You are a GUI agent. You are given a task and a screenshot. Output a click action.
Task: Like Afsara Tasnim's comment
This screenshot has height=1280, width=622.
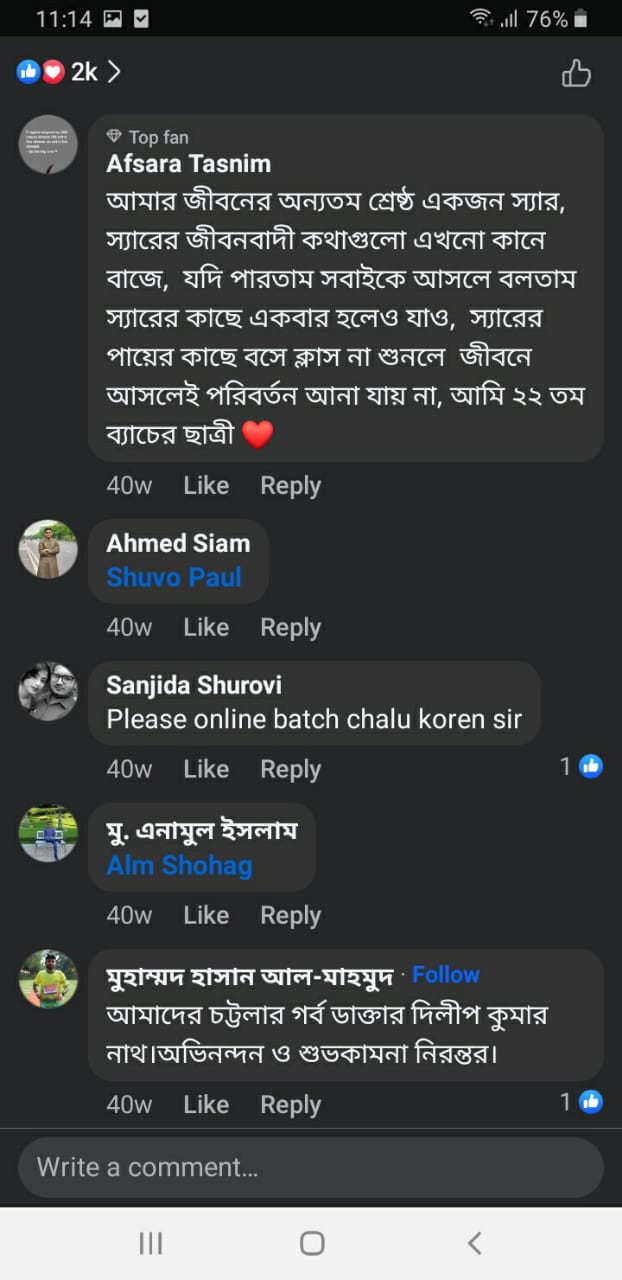[206, 486]
